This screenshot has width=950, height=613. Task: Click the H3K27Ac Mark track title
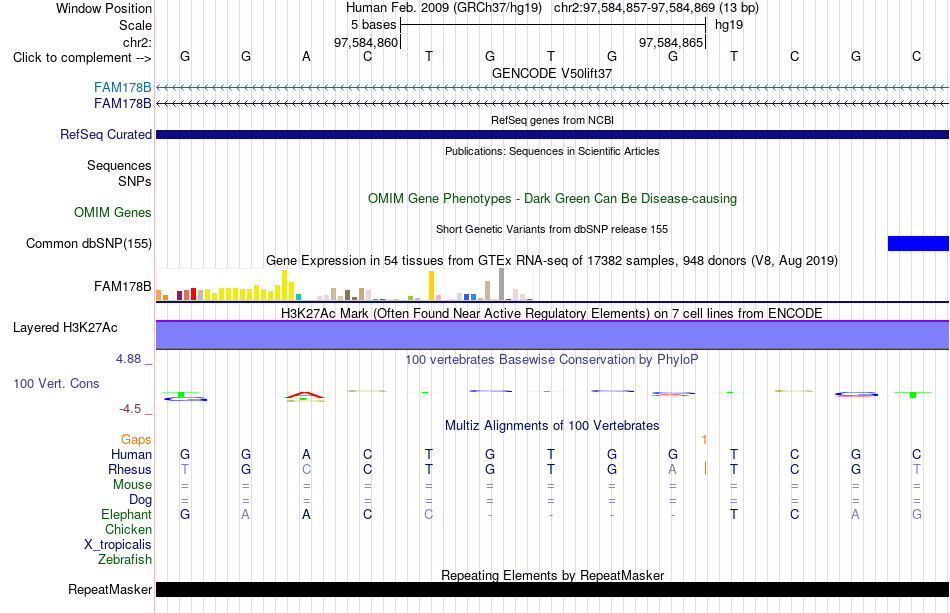pos(552,313)
